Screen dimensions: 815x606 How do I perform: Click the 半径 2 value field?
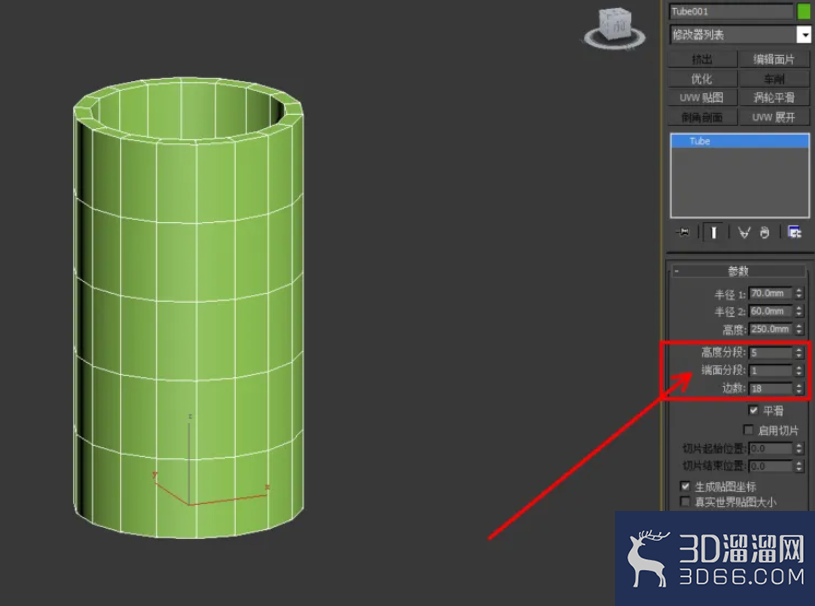770,311
